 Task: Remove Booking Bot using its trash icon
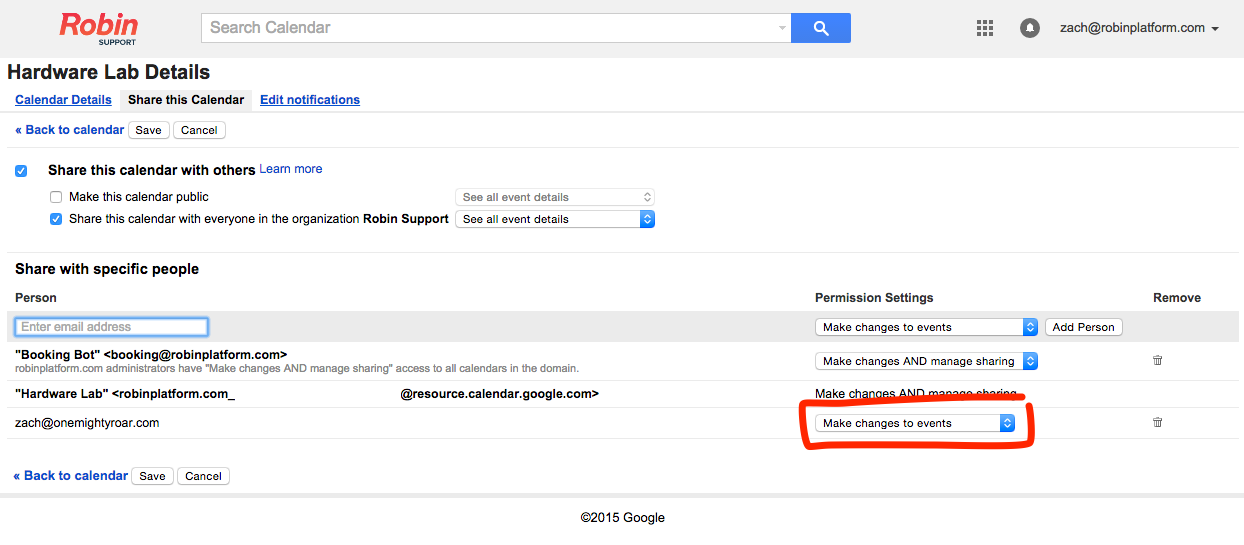click(x=1158, y=360)
